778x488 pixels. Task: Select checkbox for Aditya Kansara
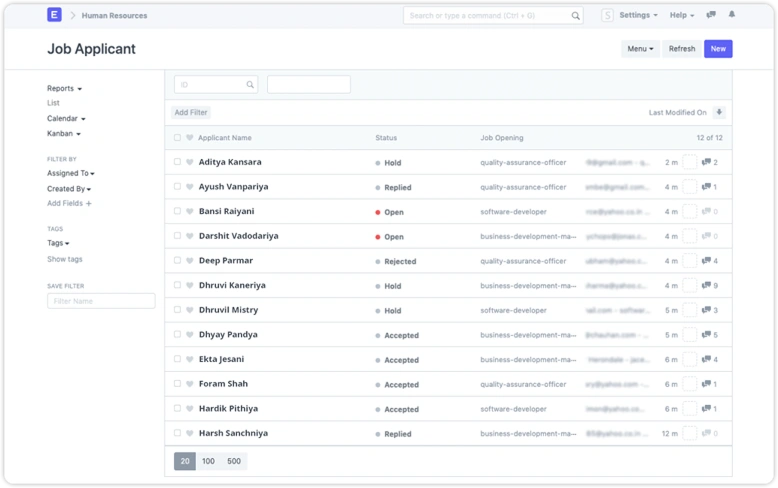tap(177, 162)
